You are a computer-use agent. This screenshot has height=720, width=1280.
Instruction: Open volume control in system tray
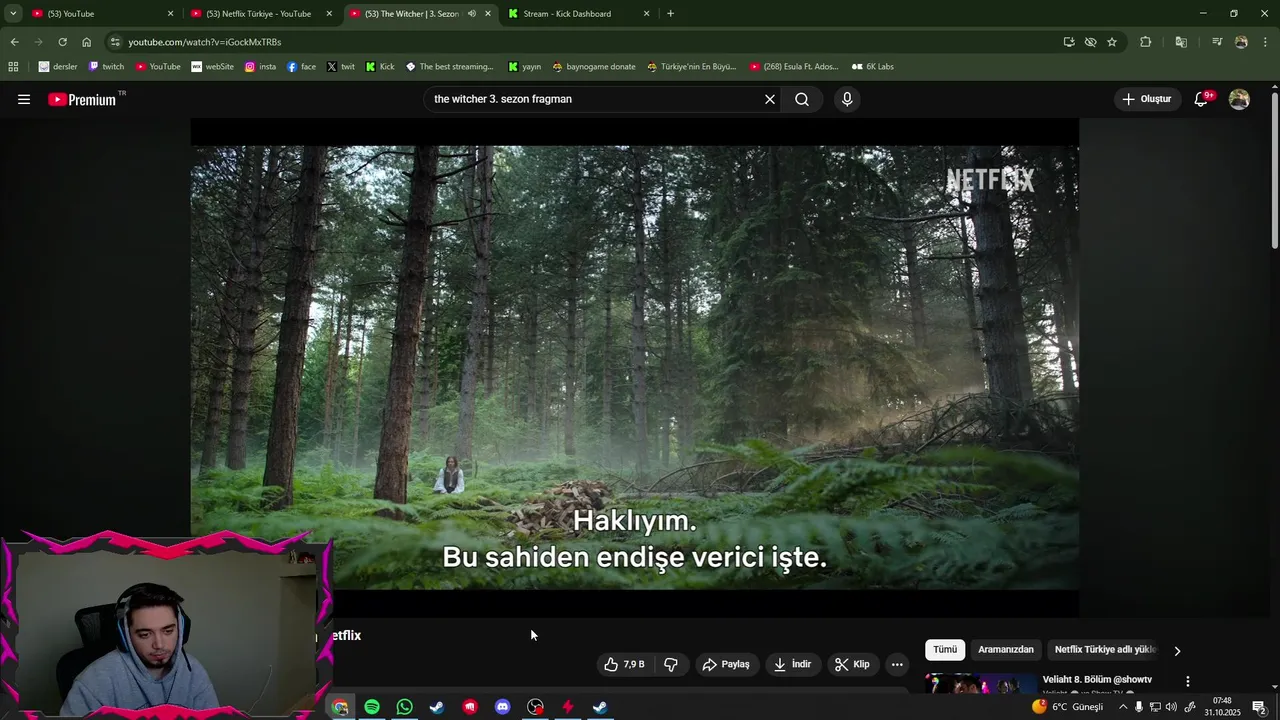[x=1171, y=707]
